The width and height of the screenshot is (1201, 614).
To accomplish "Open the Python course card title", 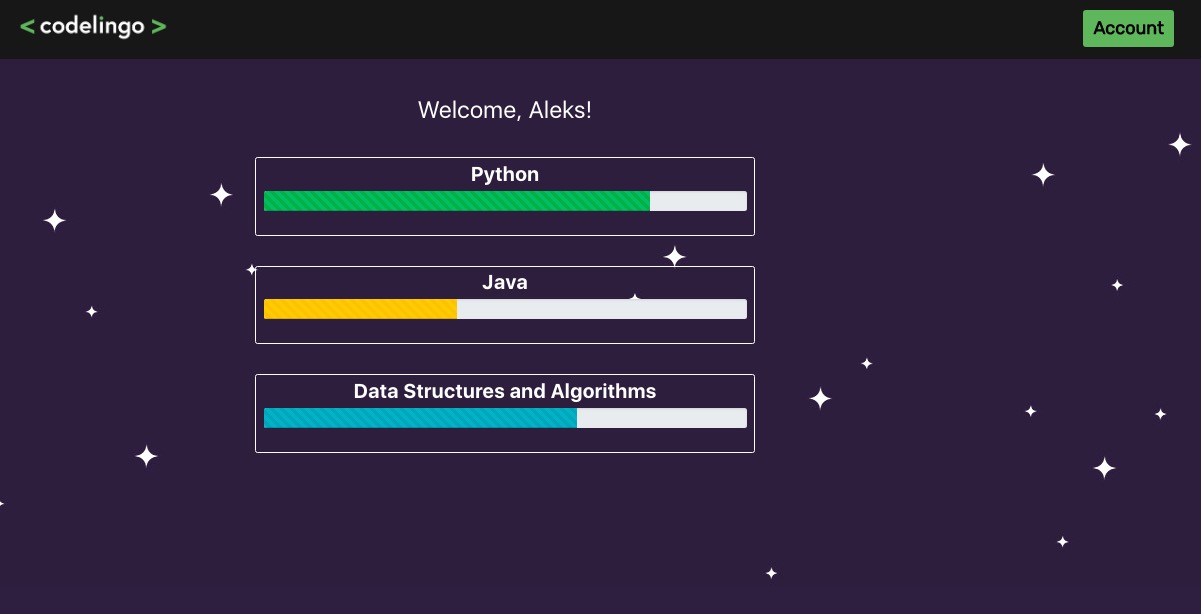I will tap(505, 174).
